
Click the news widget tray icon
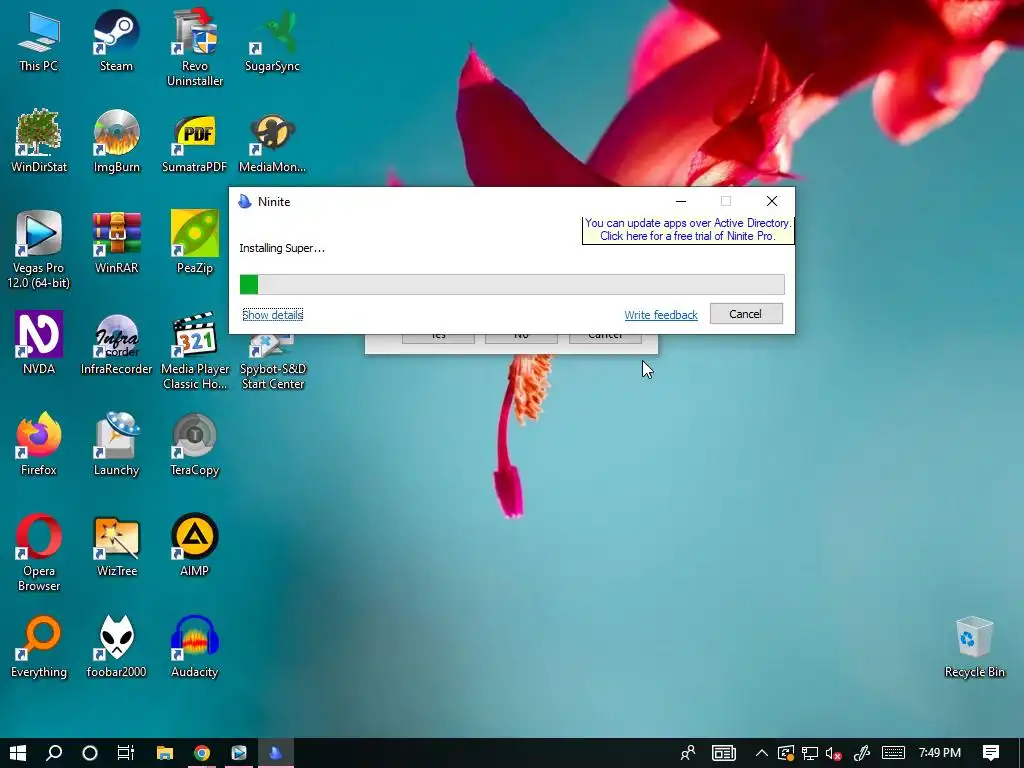click(724, 753)
